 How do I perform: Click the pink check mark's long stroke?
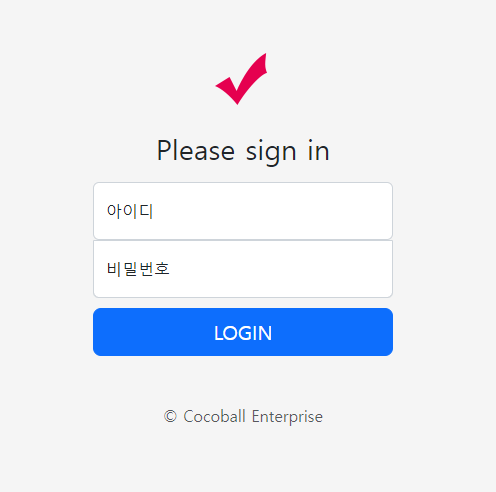tap(253, 77)
